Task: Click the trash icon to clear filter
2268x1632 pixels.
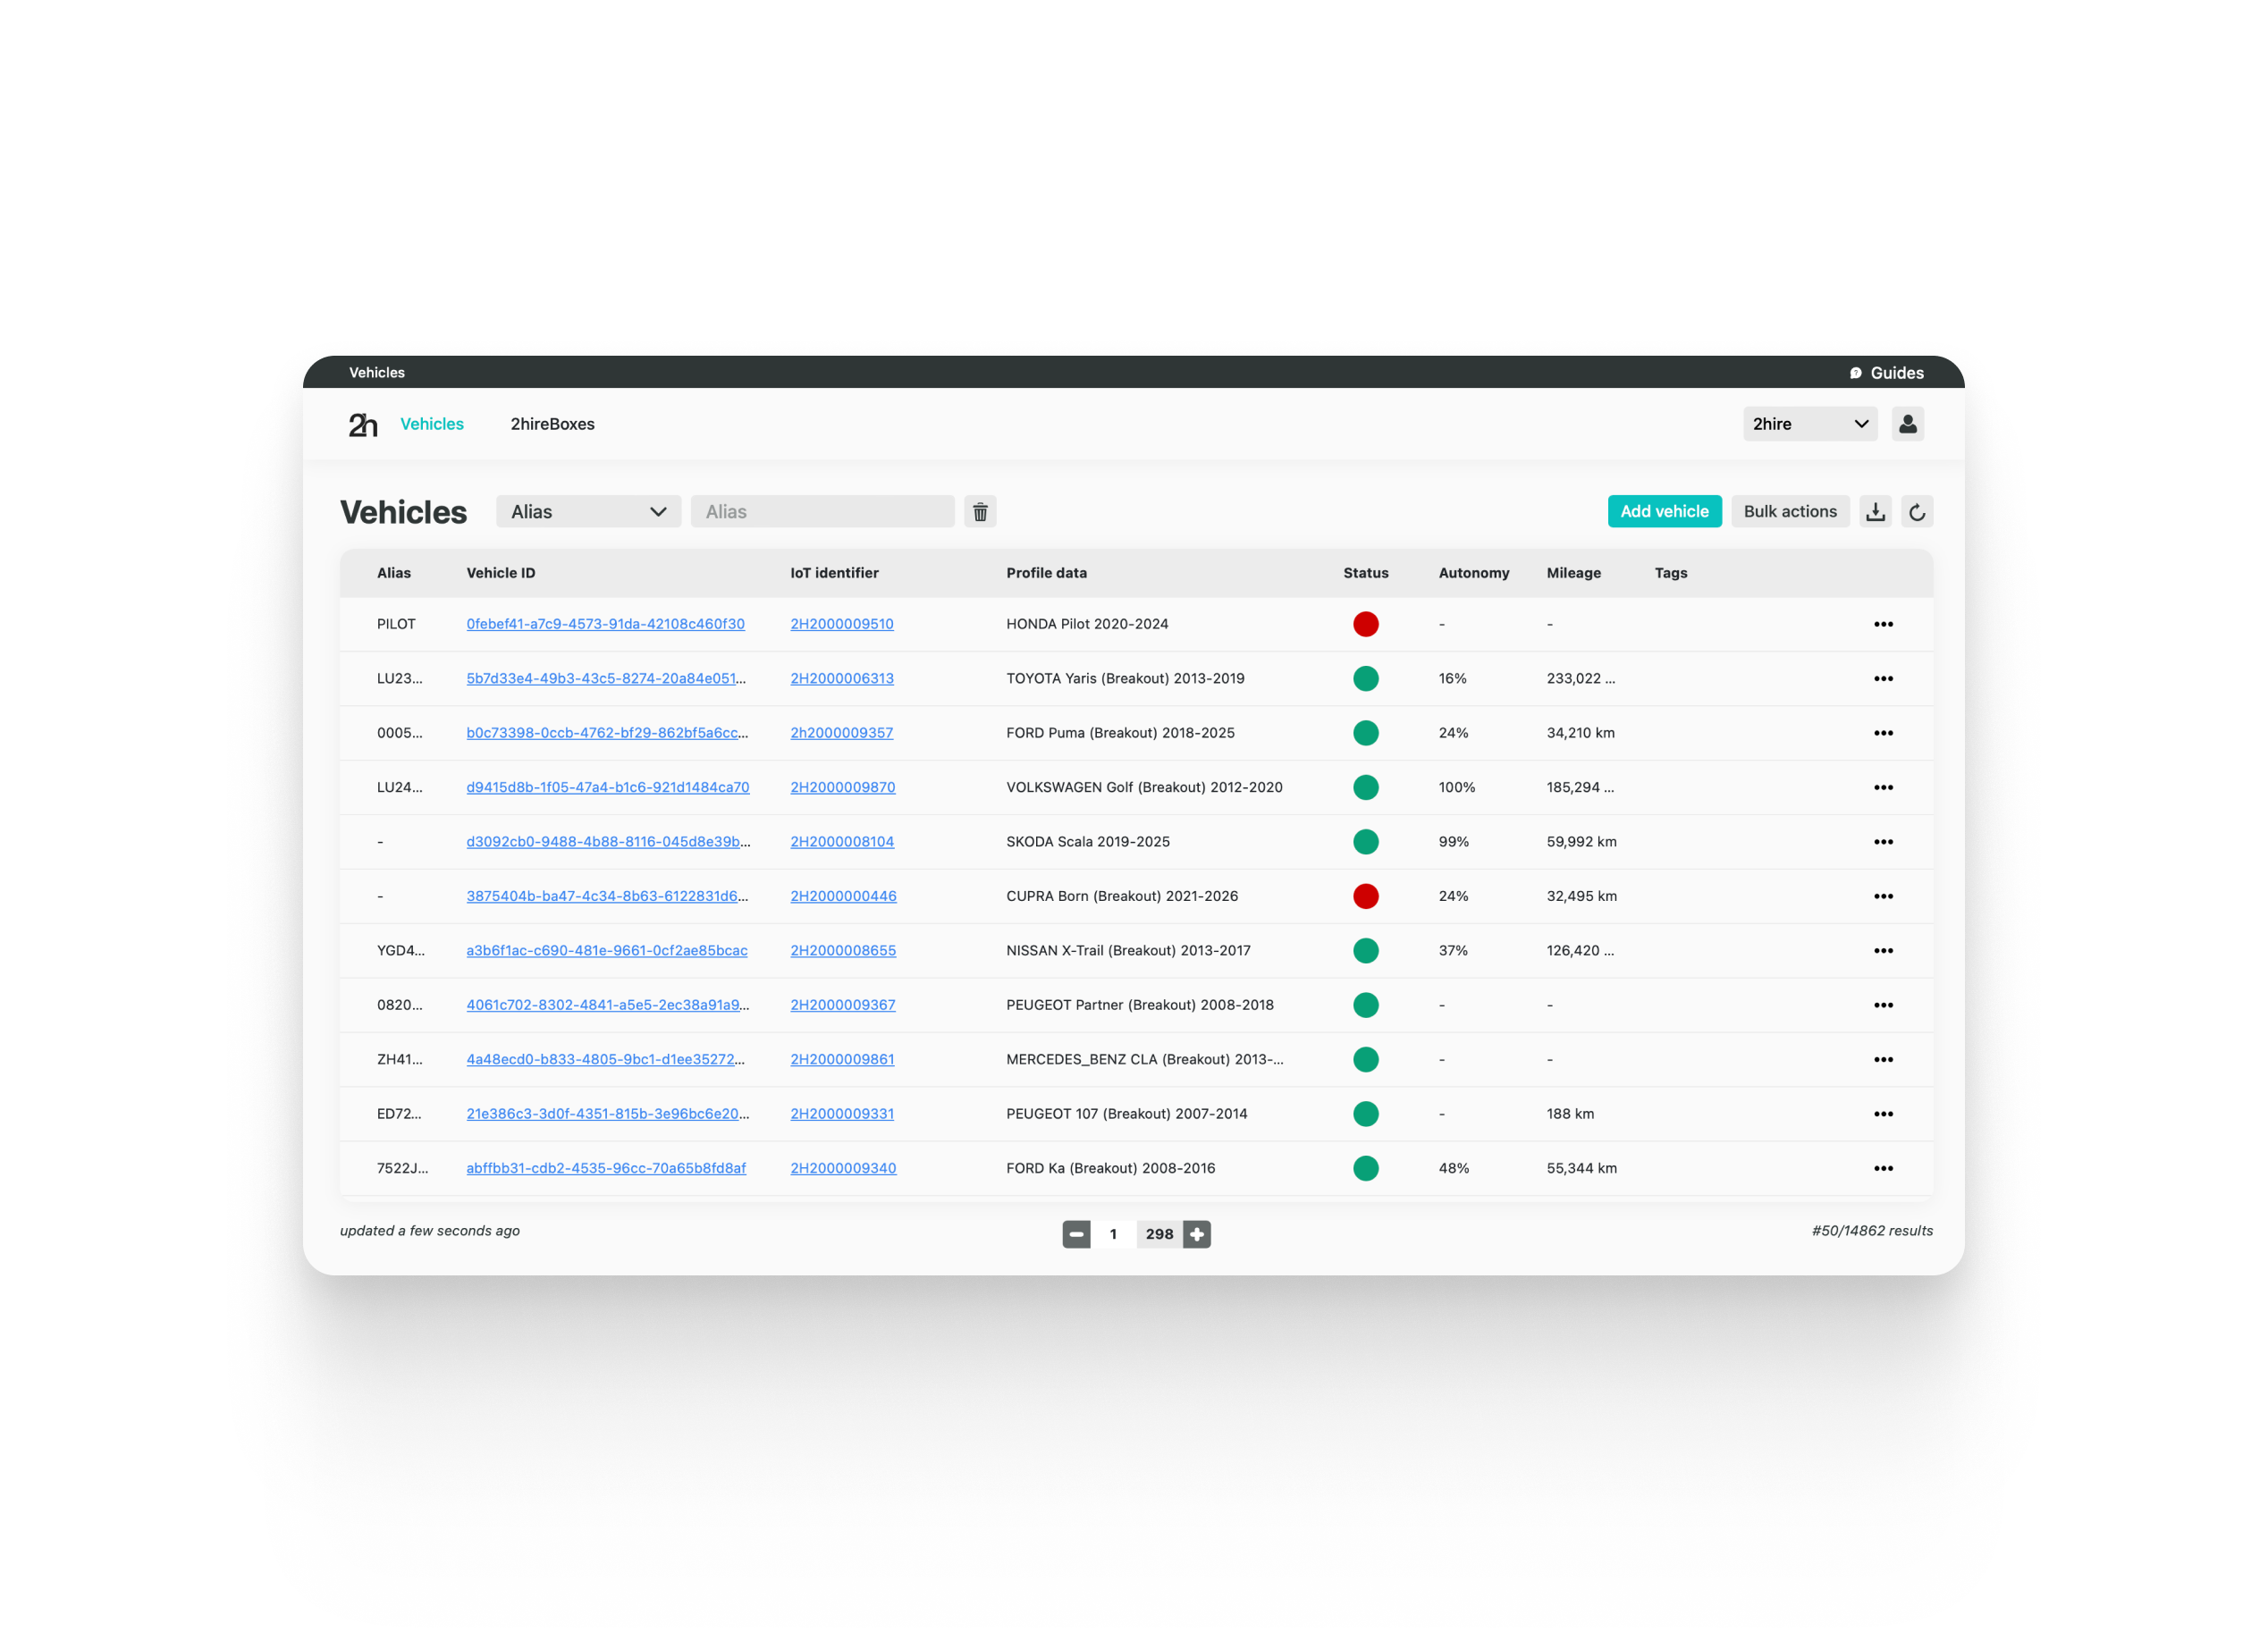Action: pyautogui.click(x=980, y=512)
